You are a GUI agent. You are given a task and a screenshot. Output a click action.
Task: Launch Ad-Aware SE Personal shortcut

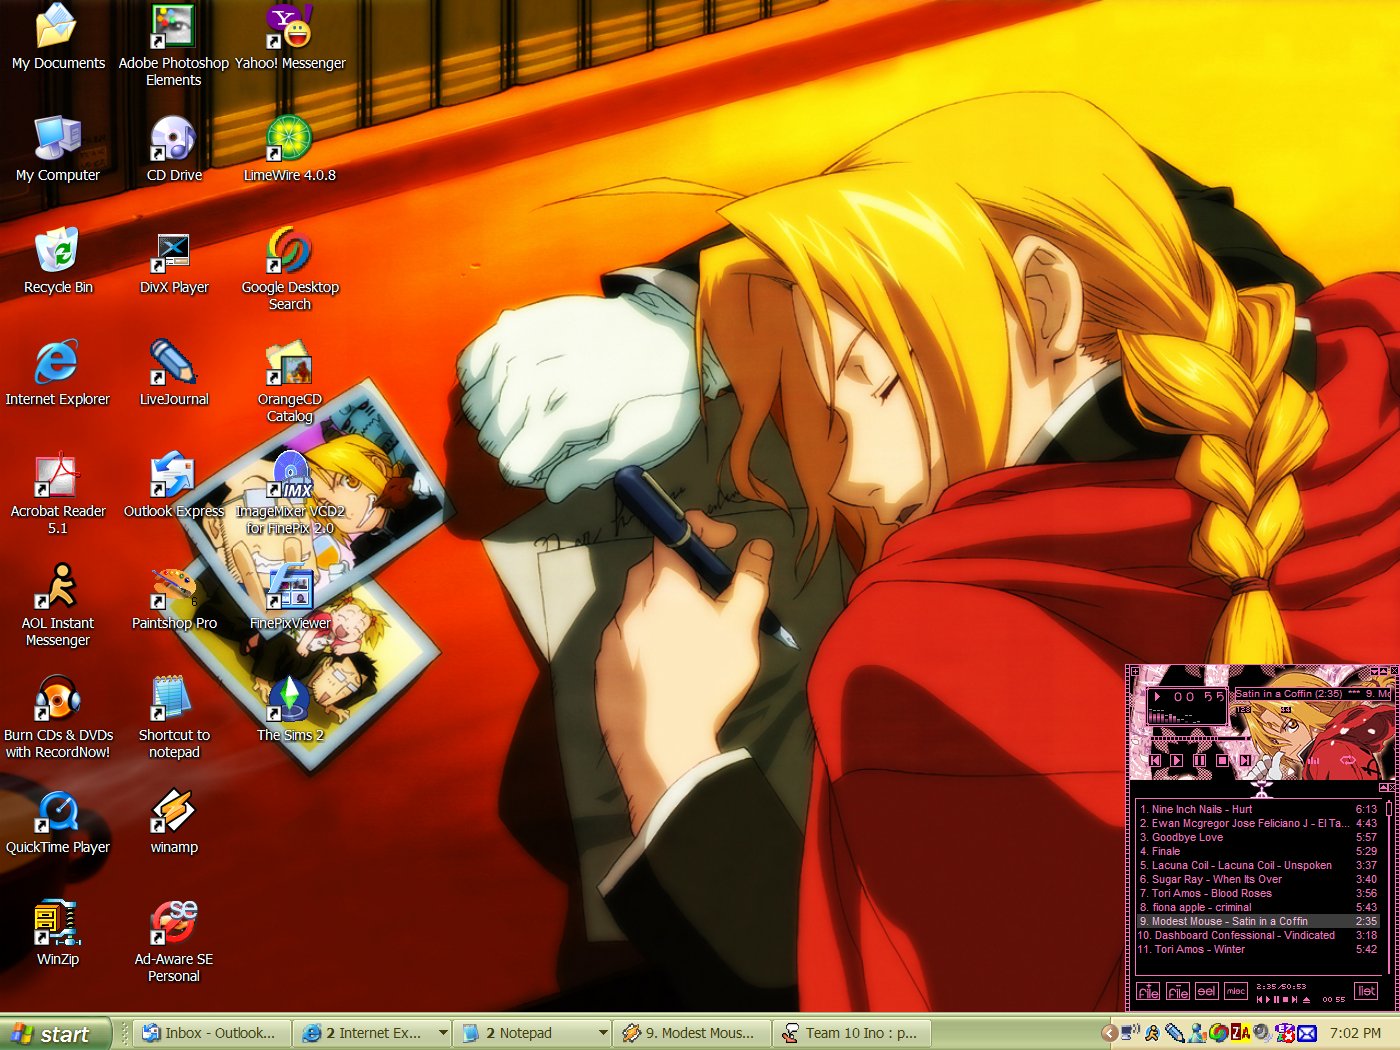click(x=174, y=942)
